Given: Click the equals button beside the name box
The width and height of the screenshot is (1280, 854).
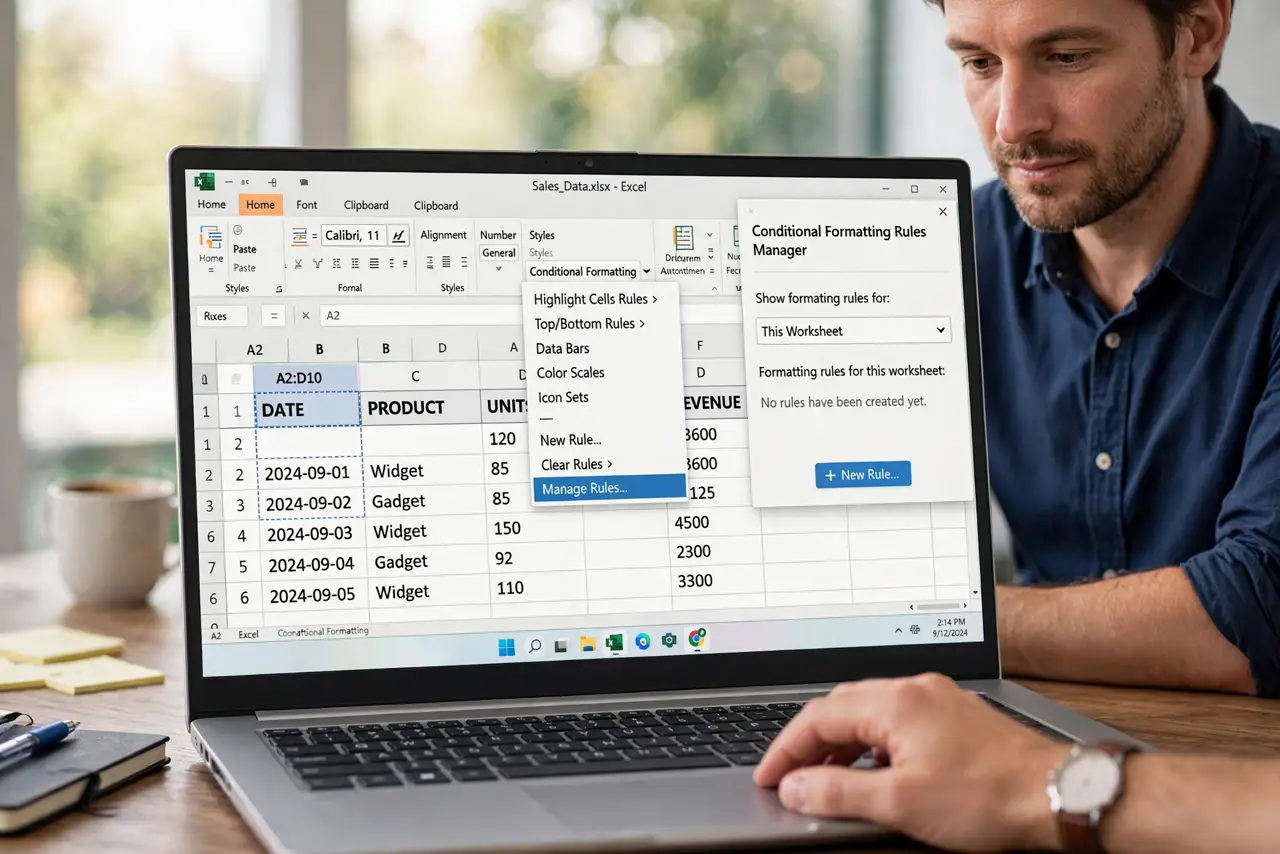Looking at the screenshot, I should (273, 316).
